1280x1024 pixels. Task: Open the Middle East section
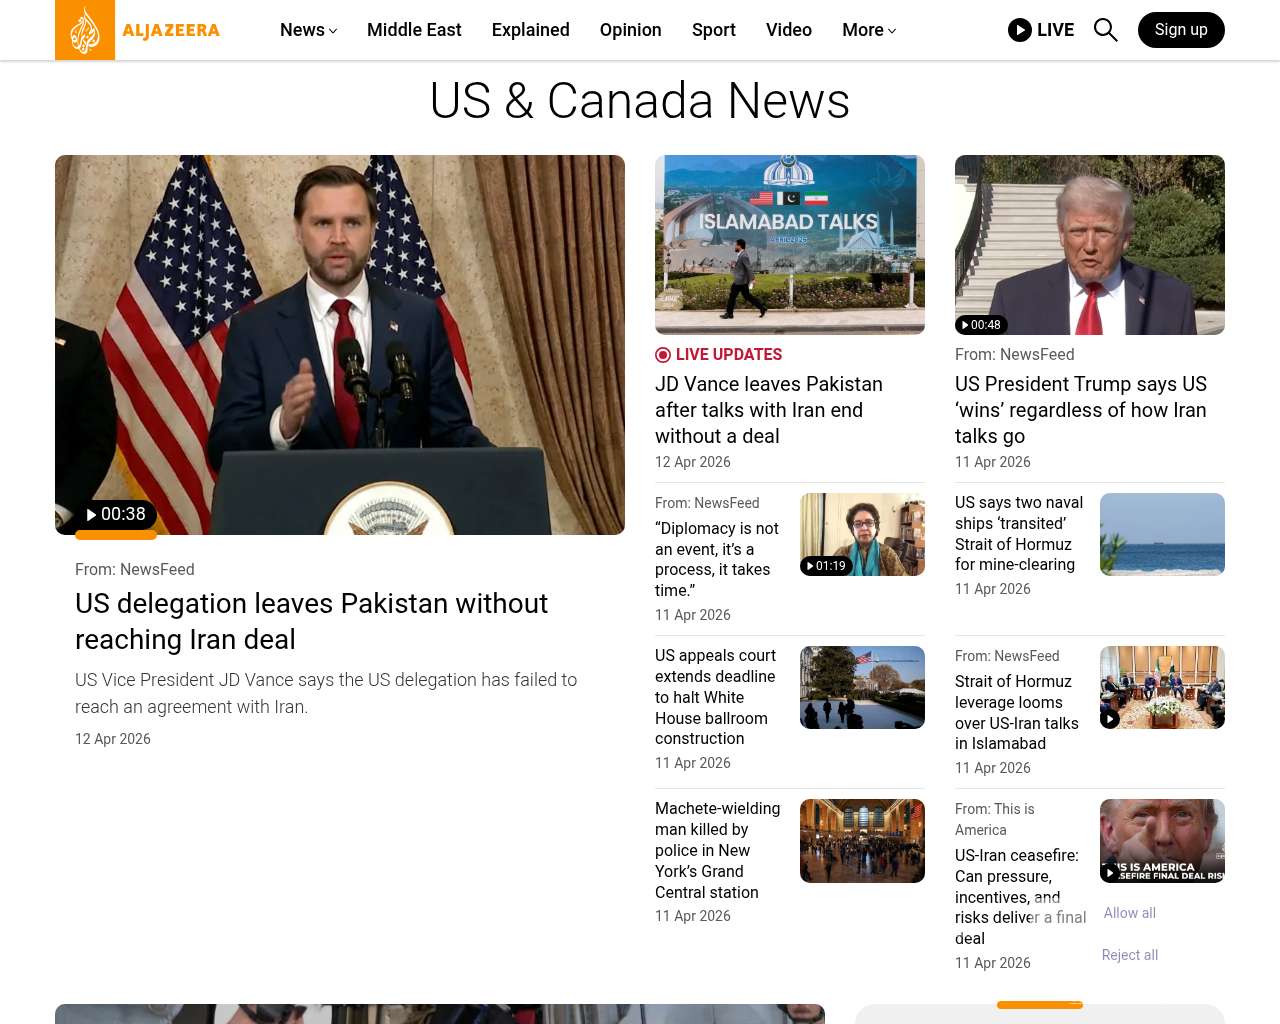[414, 30]
